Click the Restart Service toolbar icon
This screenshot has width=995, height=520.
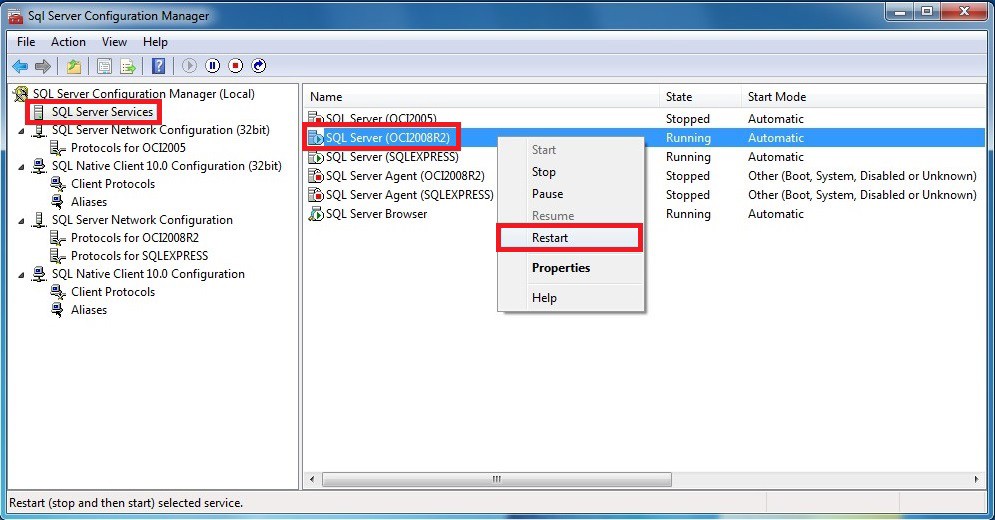(x=259, y=66)
